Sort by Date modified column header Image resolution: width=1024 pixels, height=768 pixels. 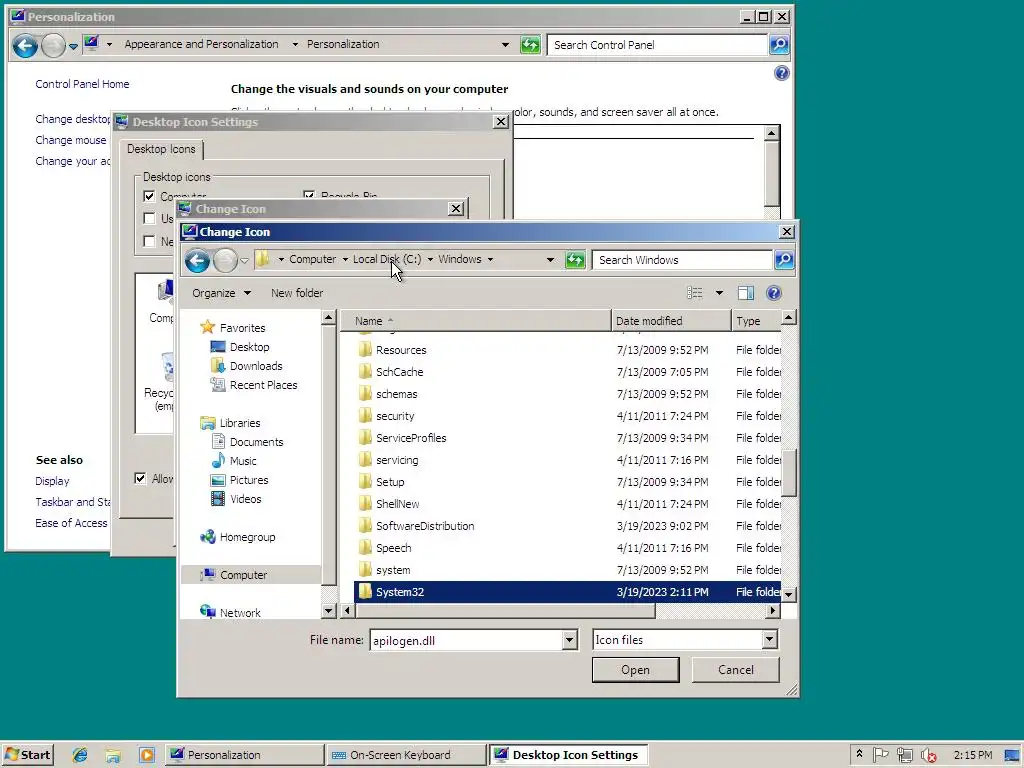click(671, 321)
